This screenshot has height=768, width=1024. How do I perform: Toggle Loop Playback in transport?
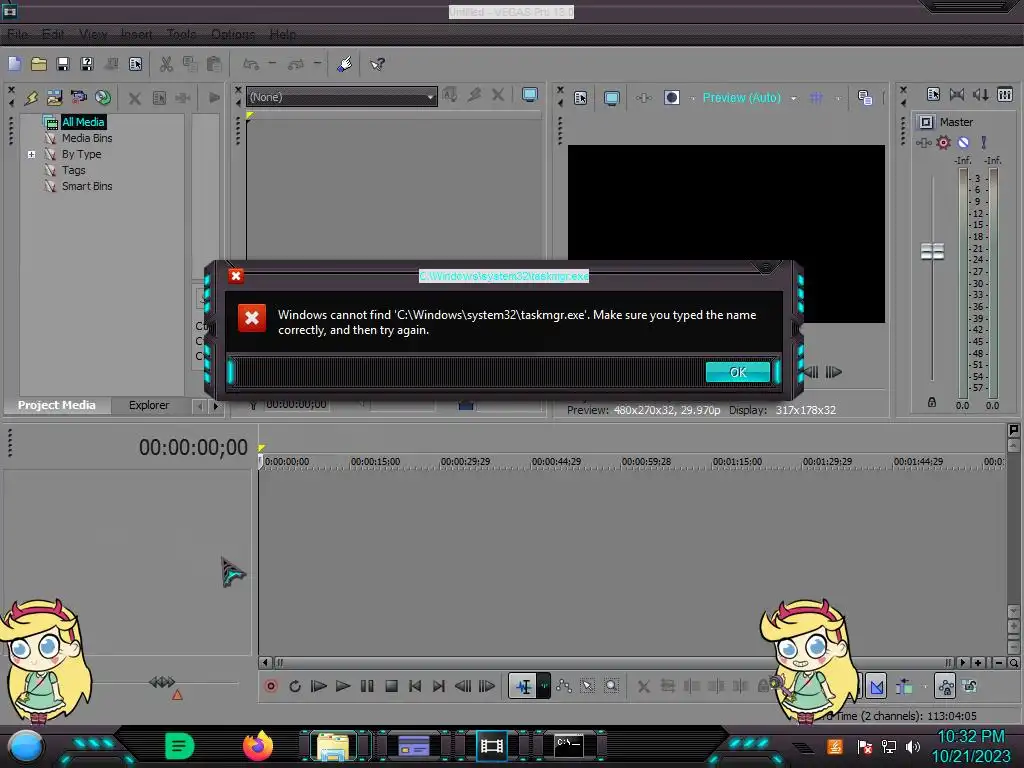tap(295, 686)
